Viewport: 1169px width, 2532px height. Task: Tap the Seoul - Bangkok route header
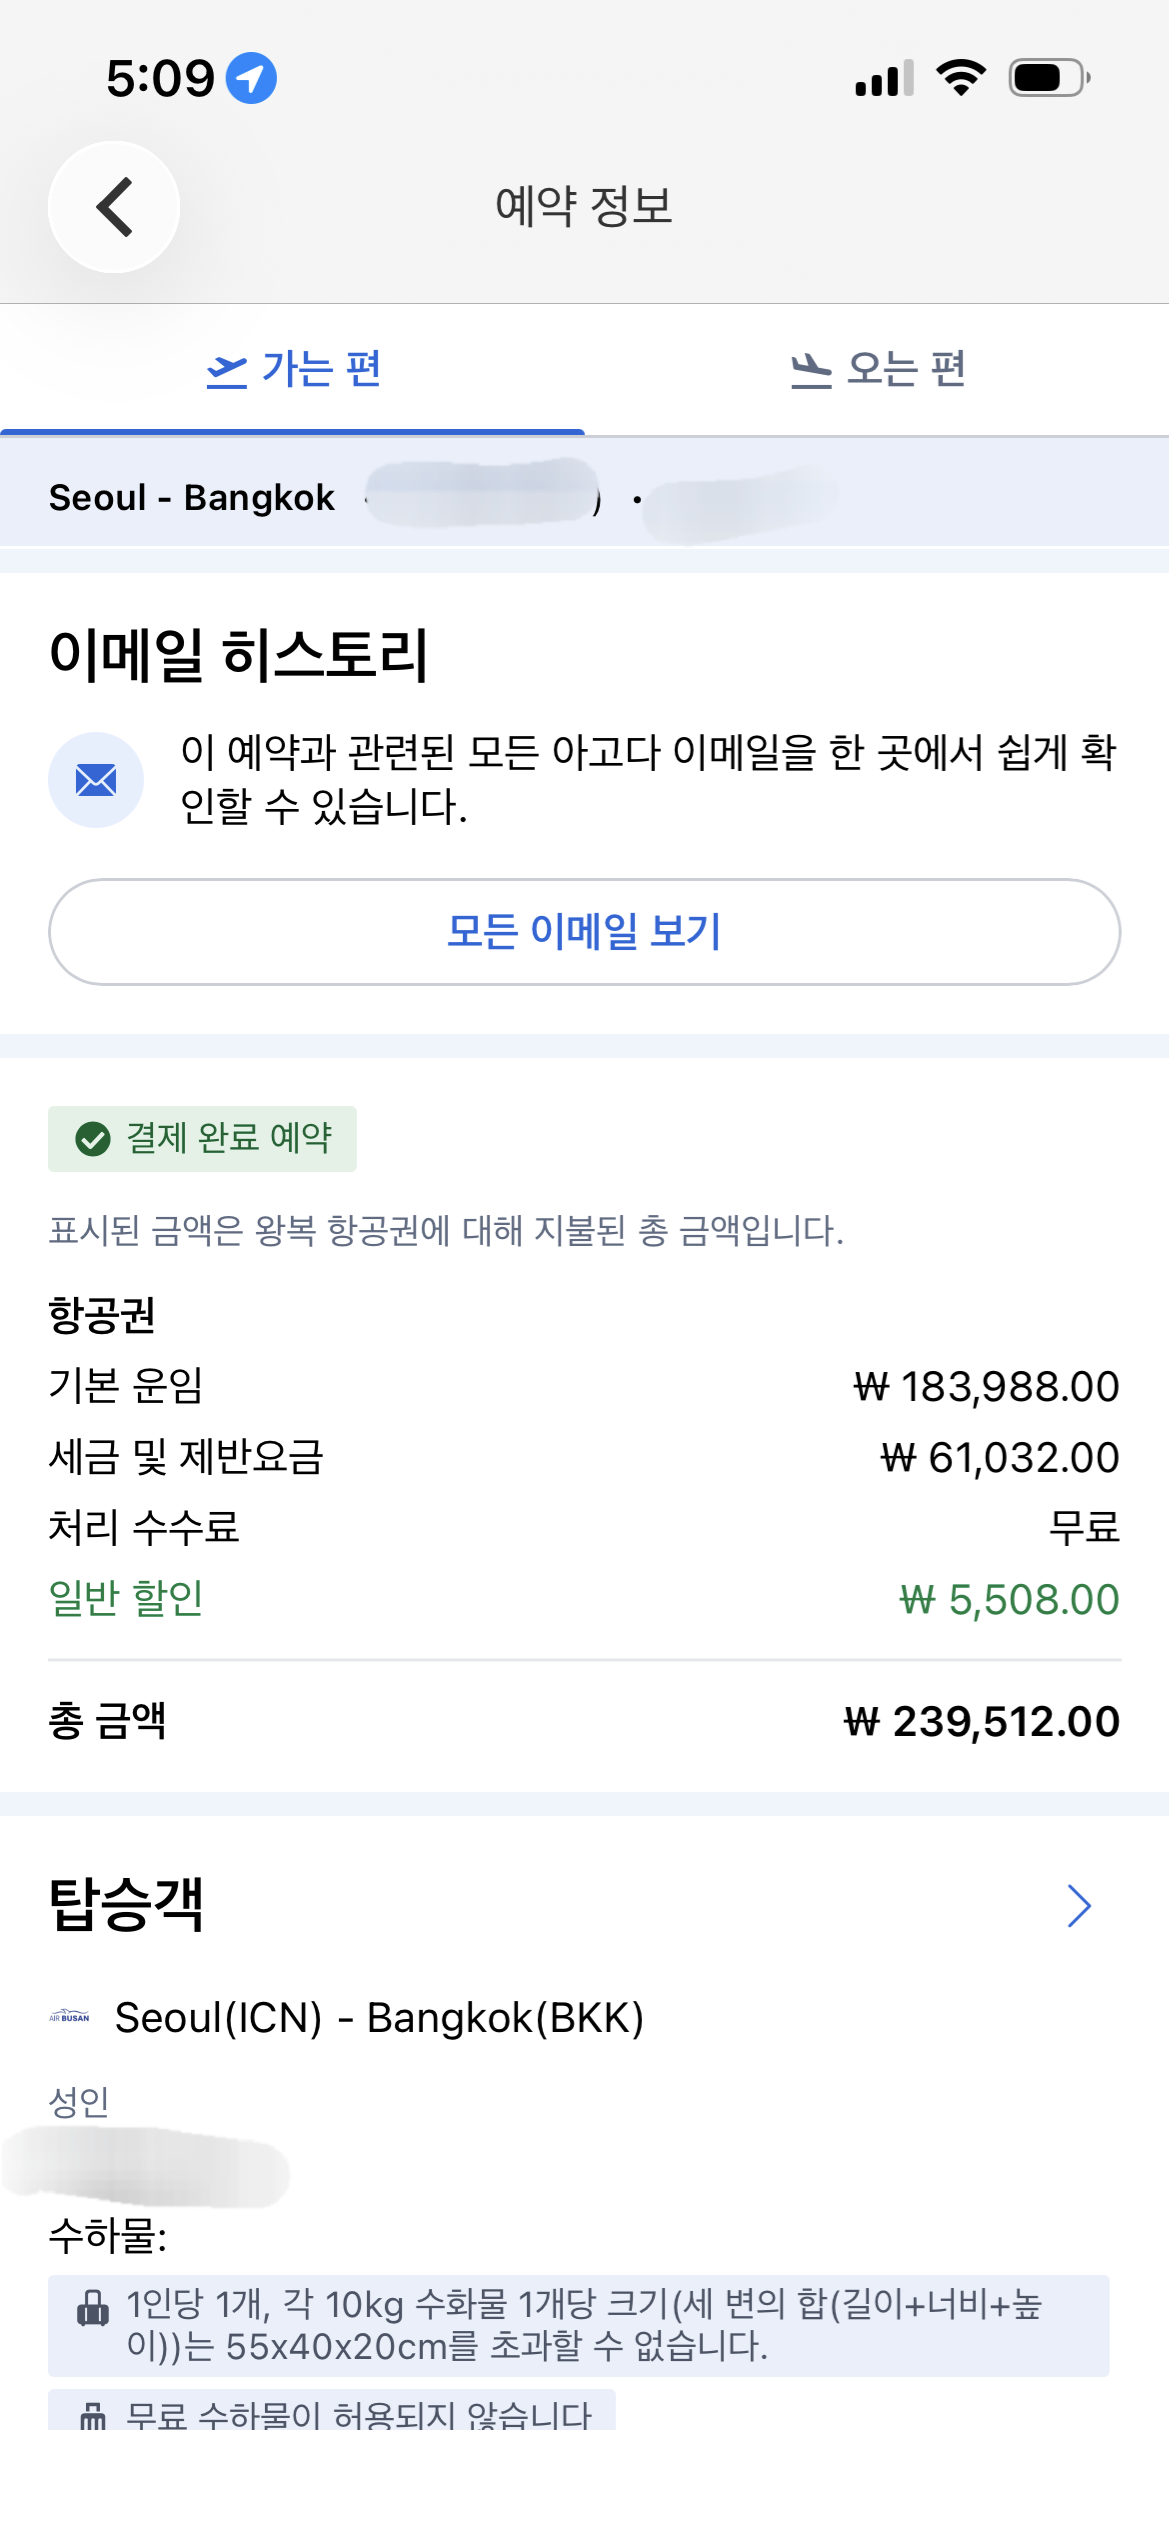point(192,497)
